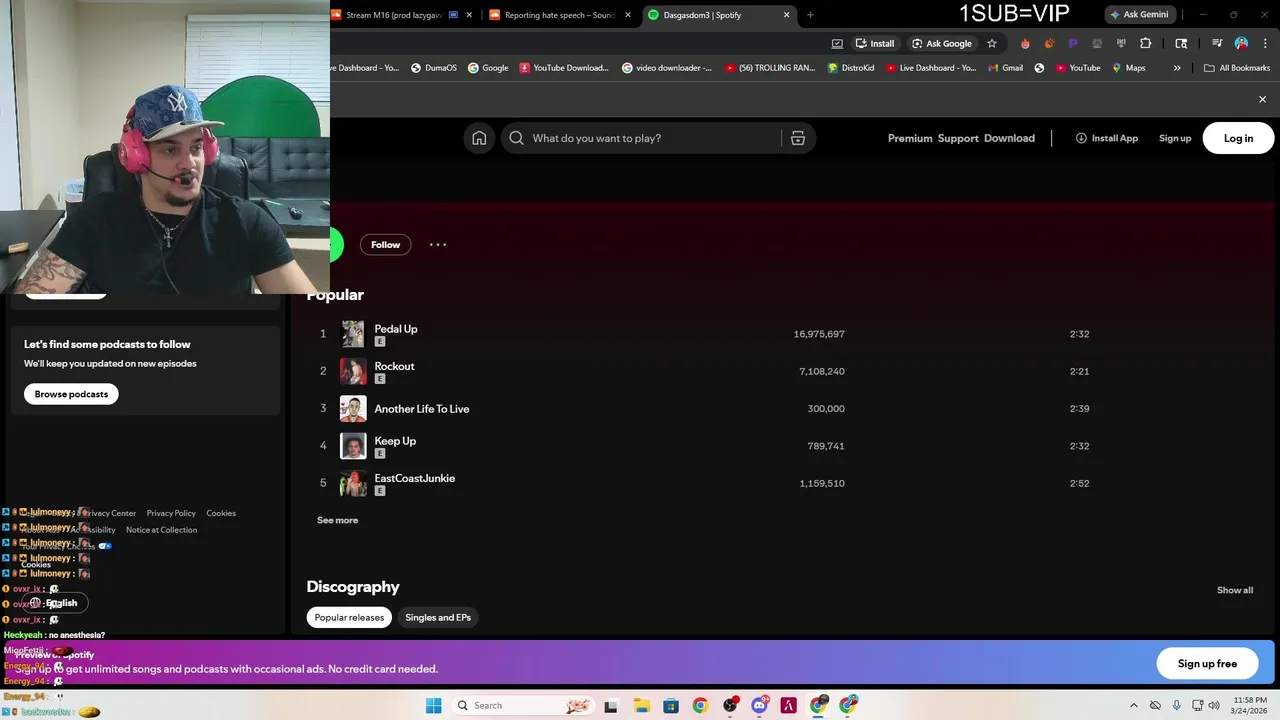Open the Cookies link beside Privacy Policy
The height and width of the screenshot is (720, 1280).
[221, 513]
